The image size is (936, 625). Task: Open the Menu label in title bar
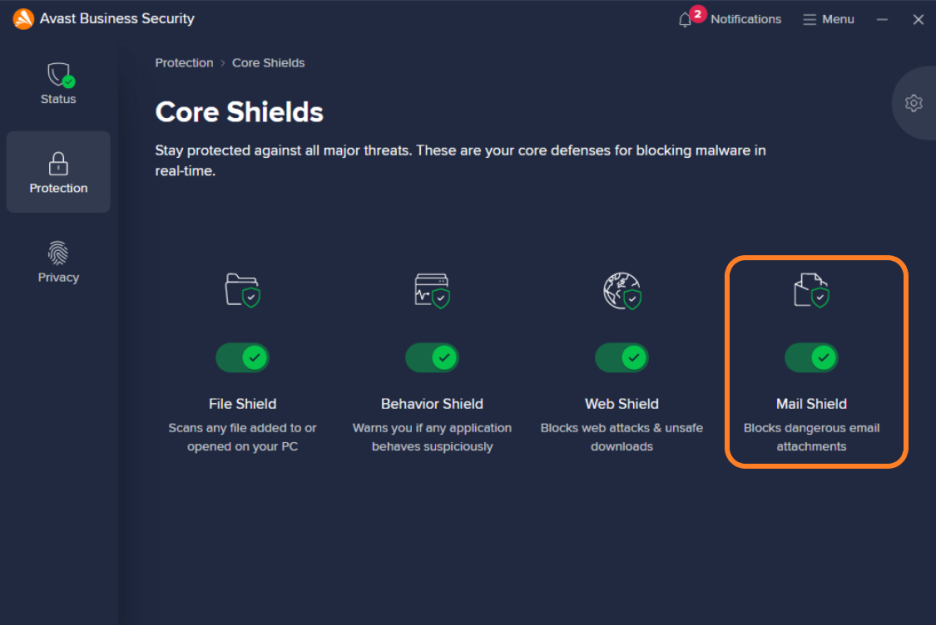coord(838,19)
